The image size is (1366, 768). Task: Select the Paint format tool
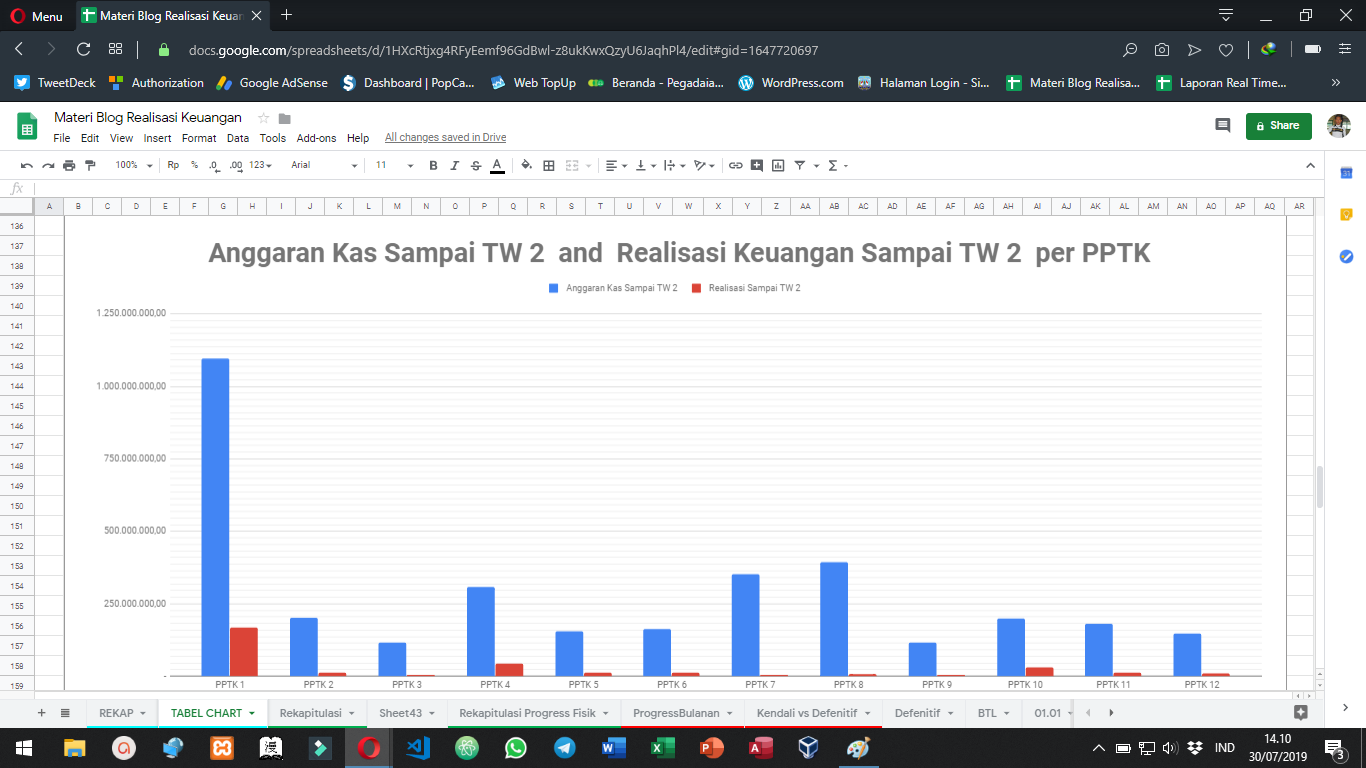coord(90,165)
